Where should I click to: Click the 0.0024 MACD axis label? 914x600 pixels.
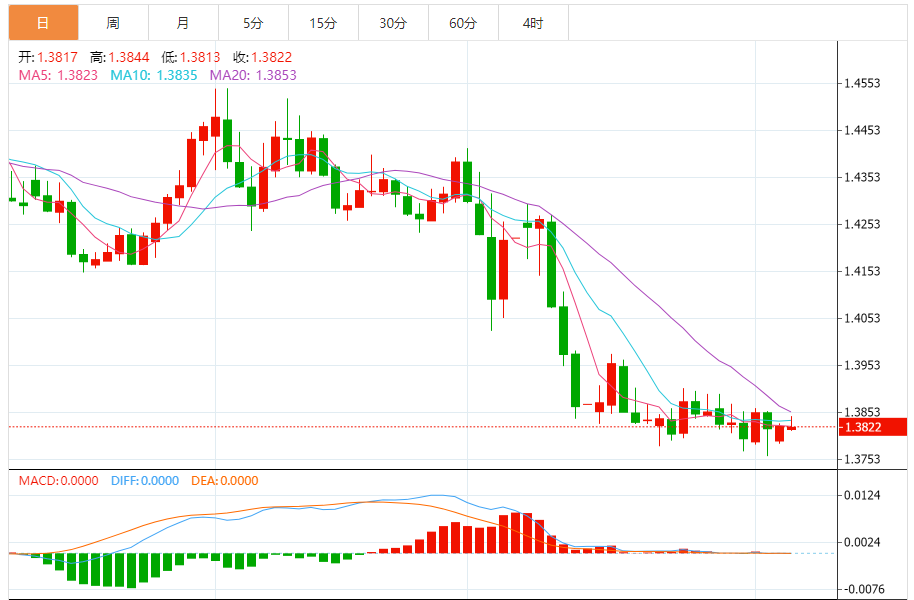pyautogui.click(x=862, y=542)
